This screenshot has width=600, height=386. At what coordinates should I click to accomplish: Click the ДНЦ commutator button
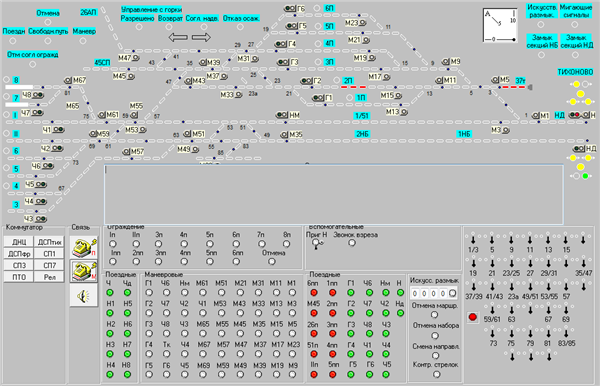point(19,242)
